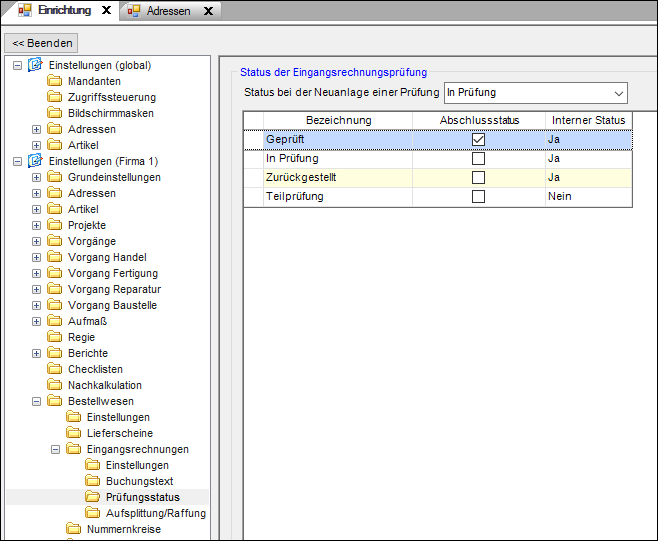Select Artikel under Einstellungen (Firma 1)
Image resolution: width=658 pixels, height=541 pixels.
[83, 209]
